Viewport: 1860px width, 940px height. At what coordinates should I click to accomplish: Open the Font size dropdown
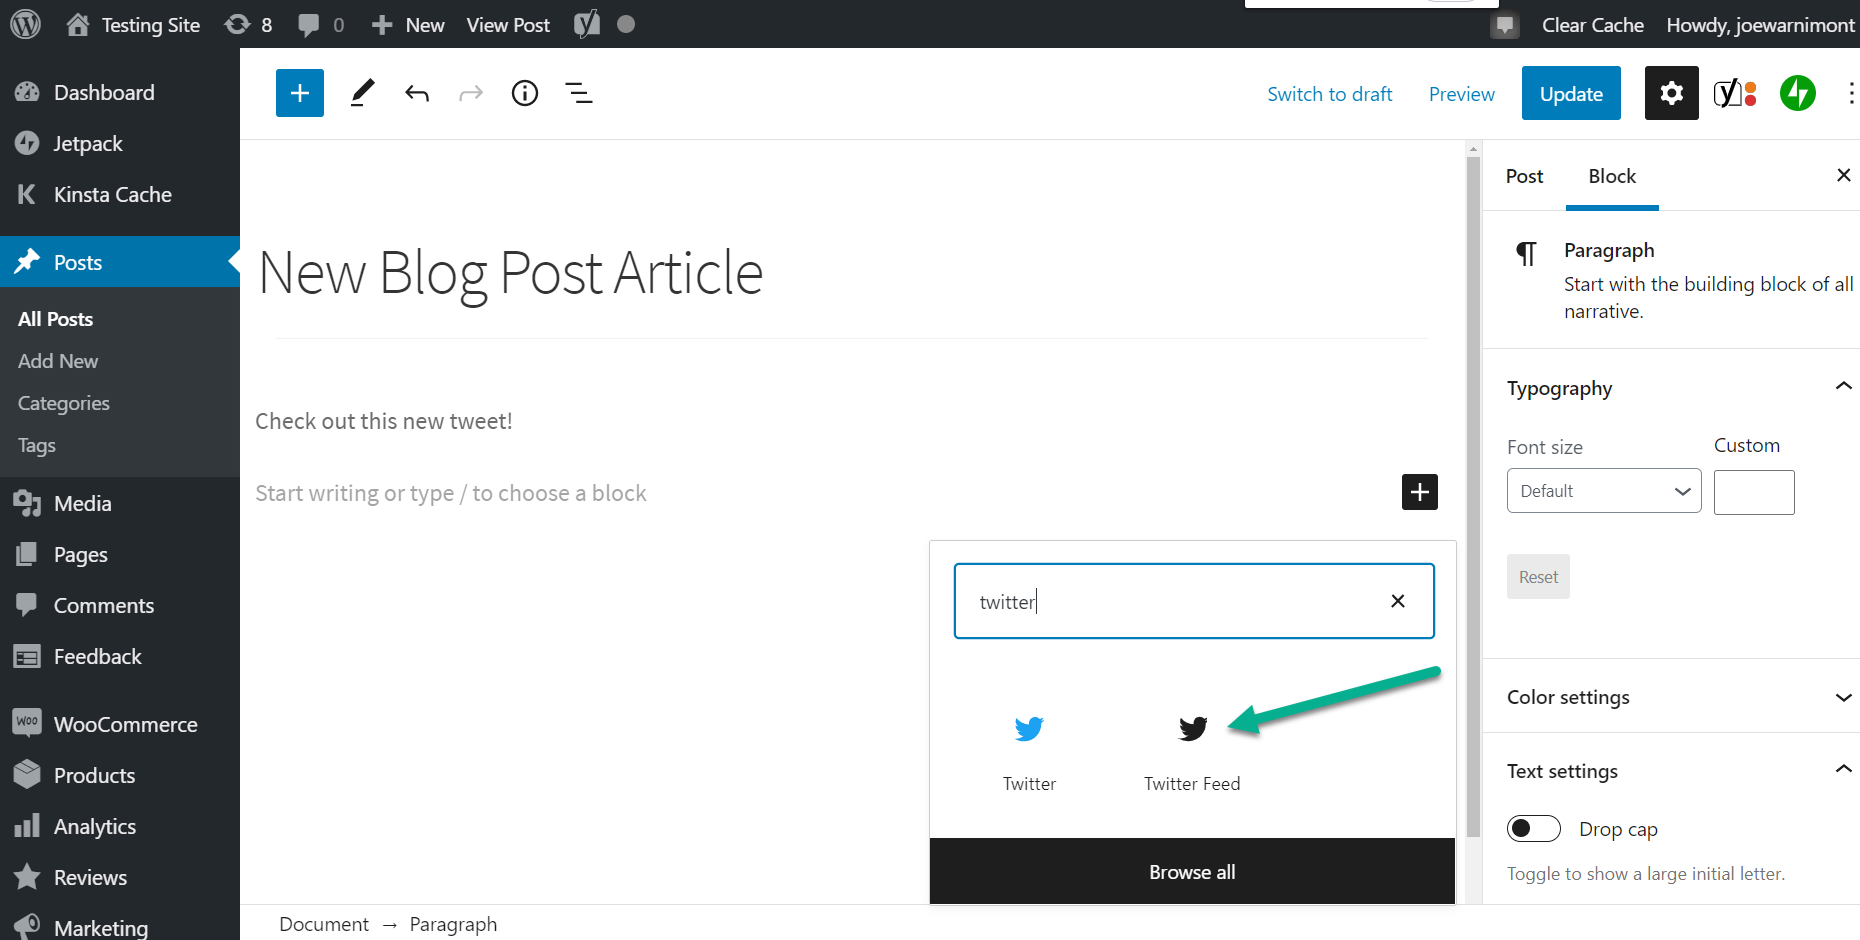1603,490
